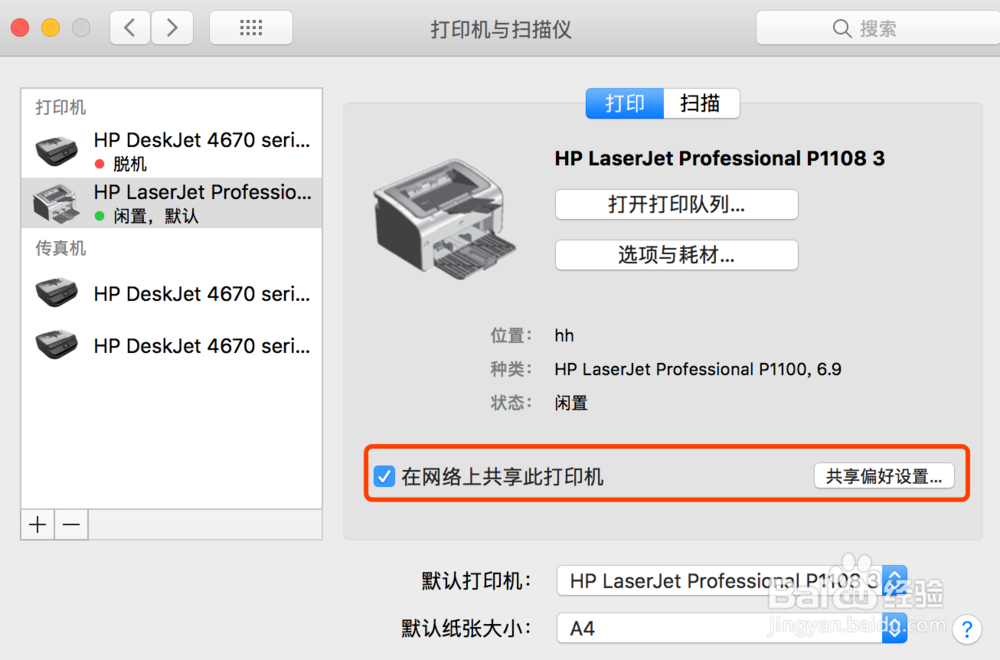Expand the default paper size dropdown
This screenshot has width=1000, height=660.
tap(731, 628)
